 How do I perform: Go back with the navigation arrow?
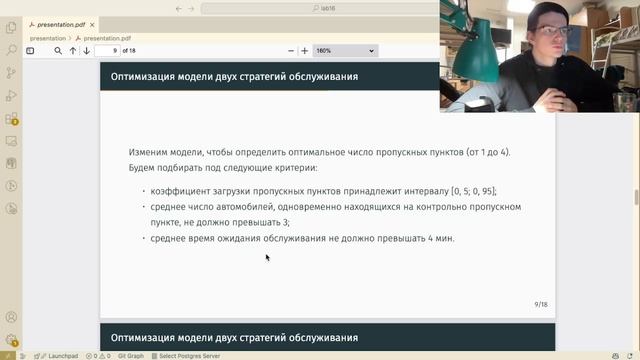pos(179,8)
